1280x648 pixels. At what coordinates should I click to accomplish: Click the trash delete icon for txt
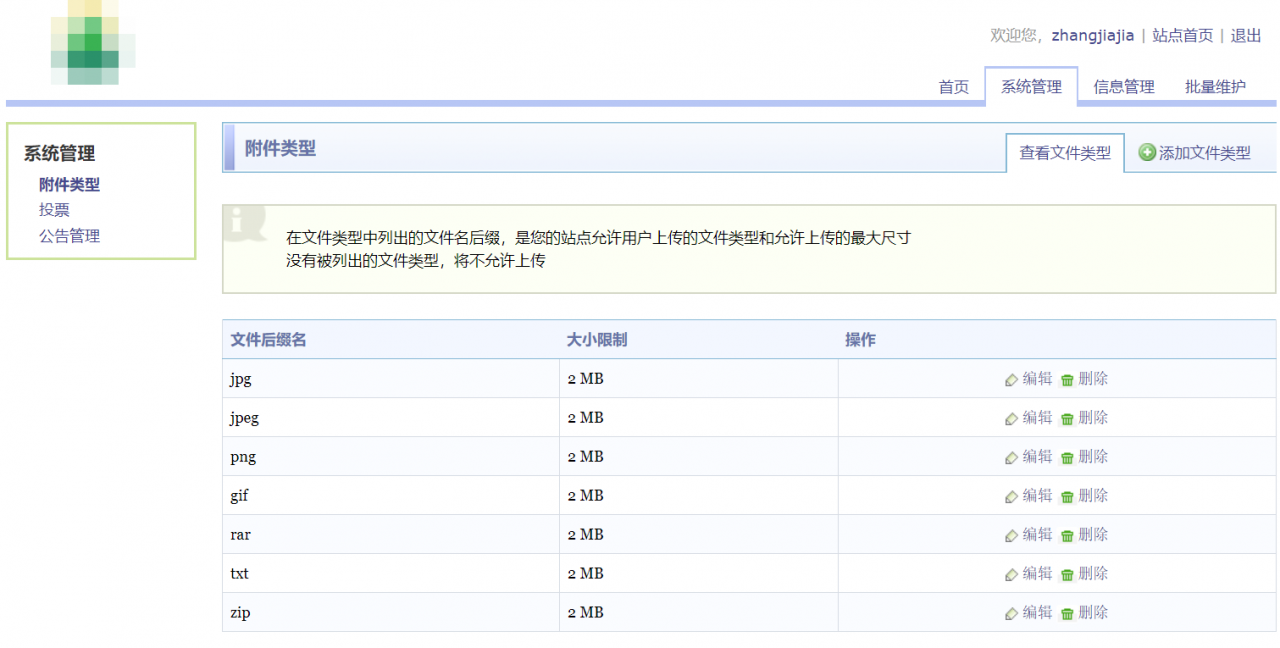click(x=1067, y=575)
